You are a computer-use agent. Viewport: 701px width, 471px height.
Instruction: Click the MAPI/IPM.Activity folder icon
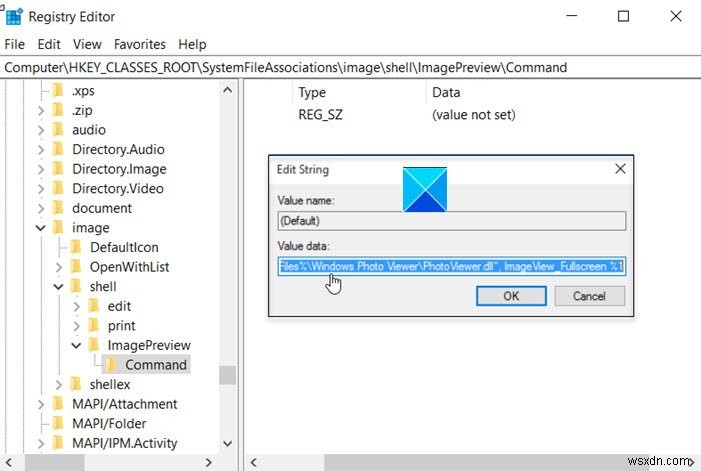[58, 443]
